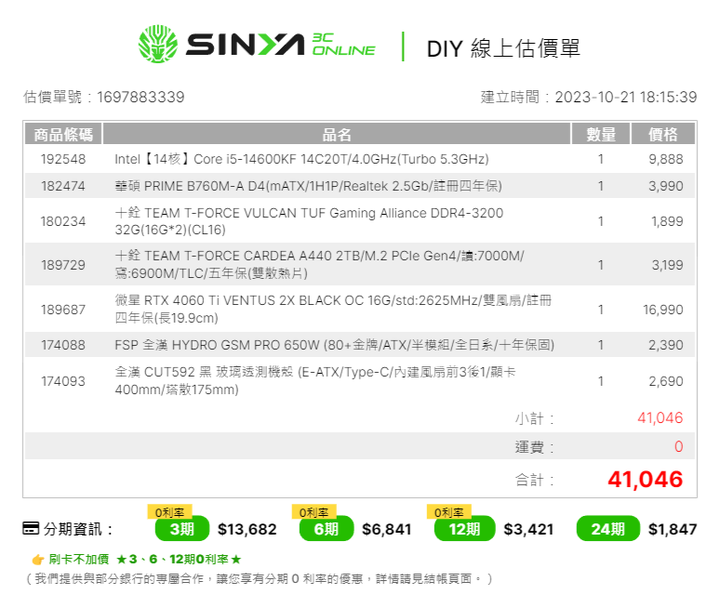The image size is (720, 608).
Task: Click the Intel Core i5-14600KF product name
Action: point(302,159)
